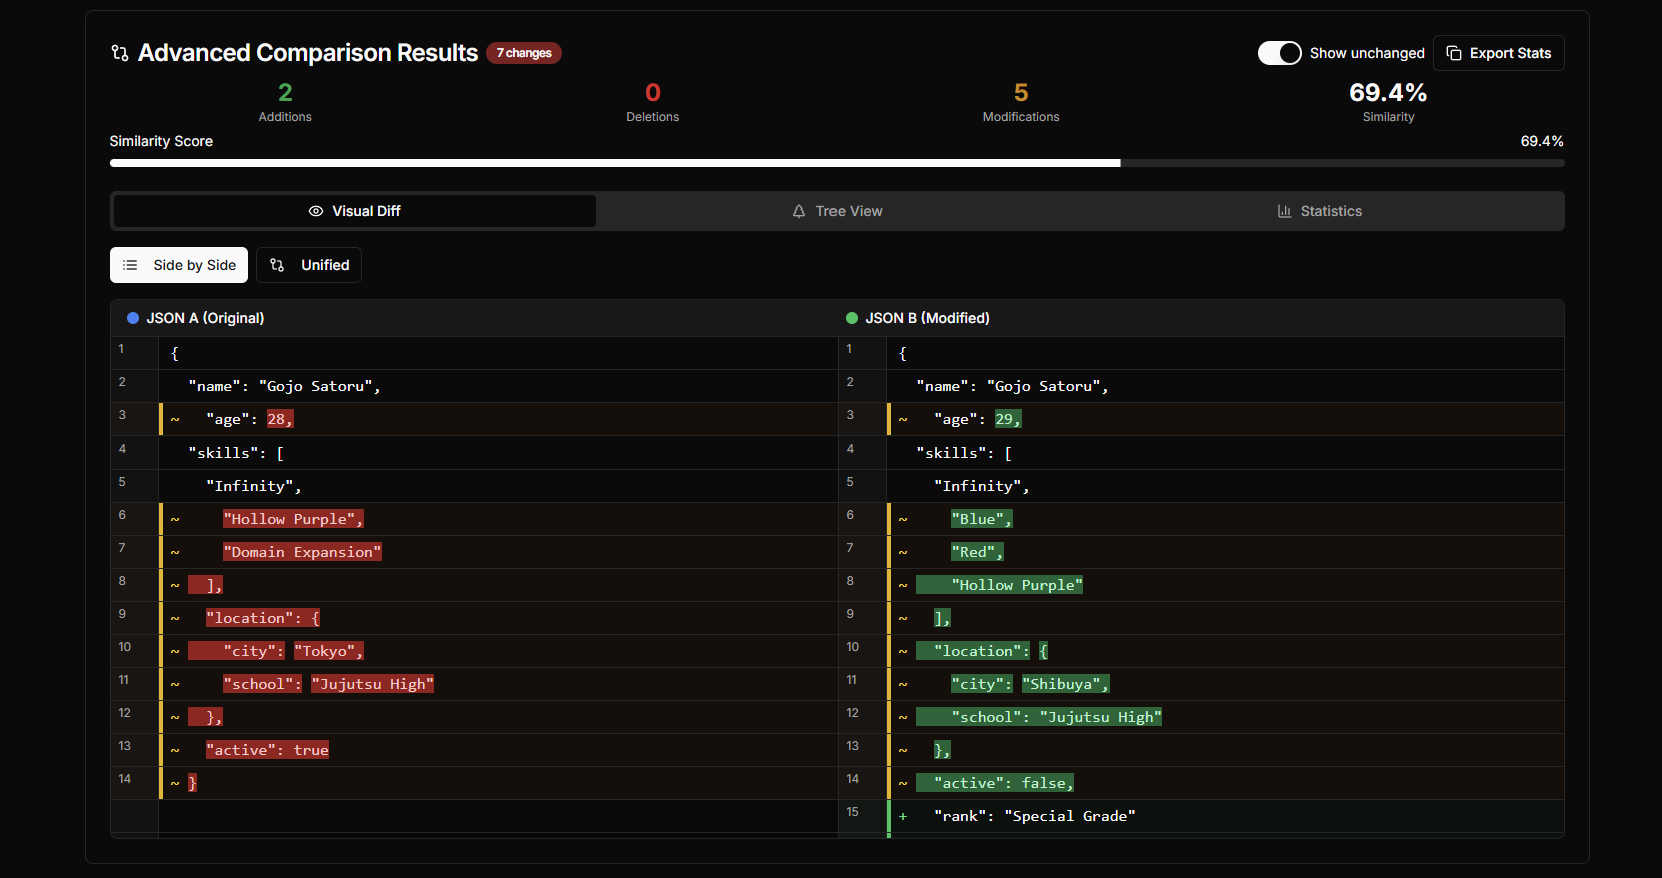Viewport: 1662px width, 878px height.
Task: Click the Advanced Comparison Results title
Action: [308, 53]
